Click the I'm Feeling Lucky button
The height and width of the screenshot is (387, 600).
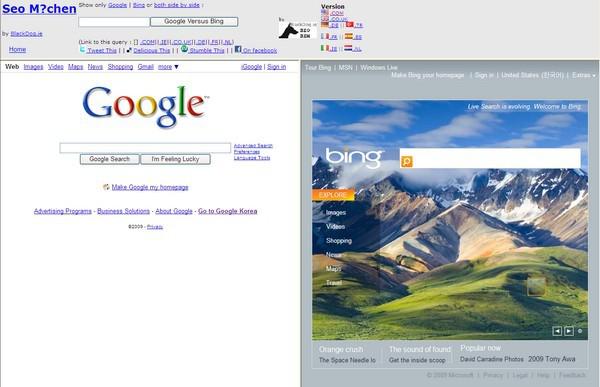175,159
